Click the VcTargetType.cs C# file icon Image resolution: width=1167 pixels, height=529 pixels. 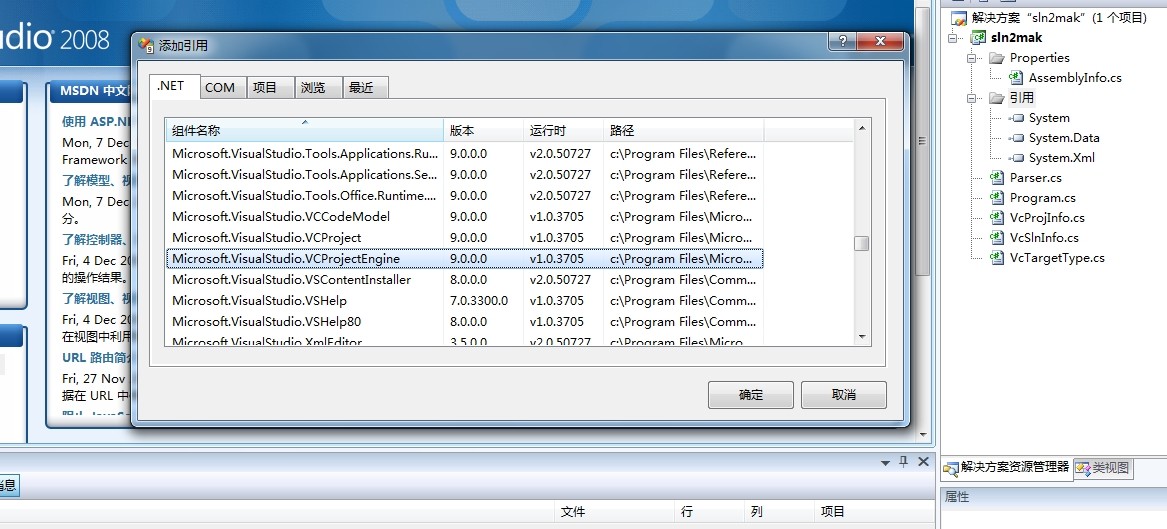[x=997, y=258]
